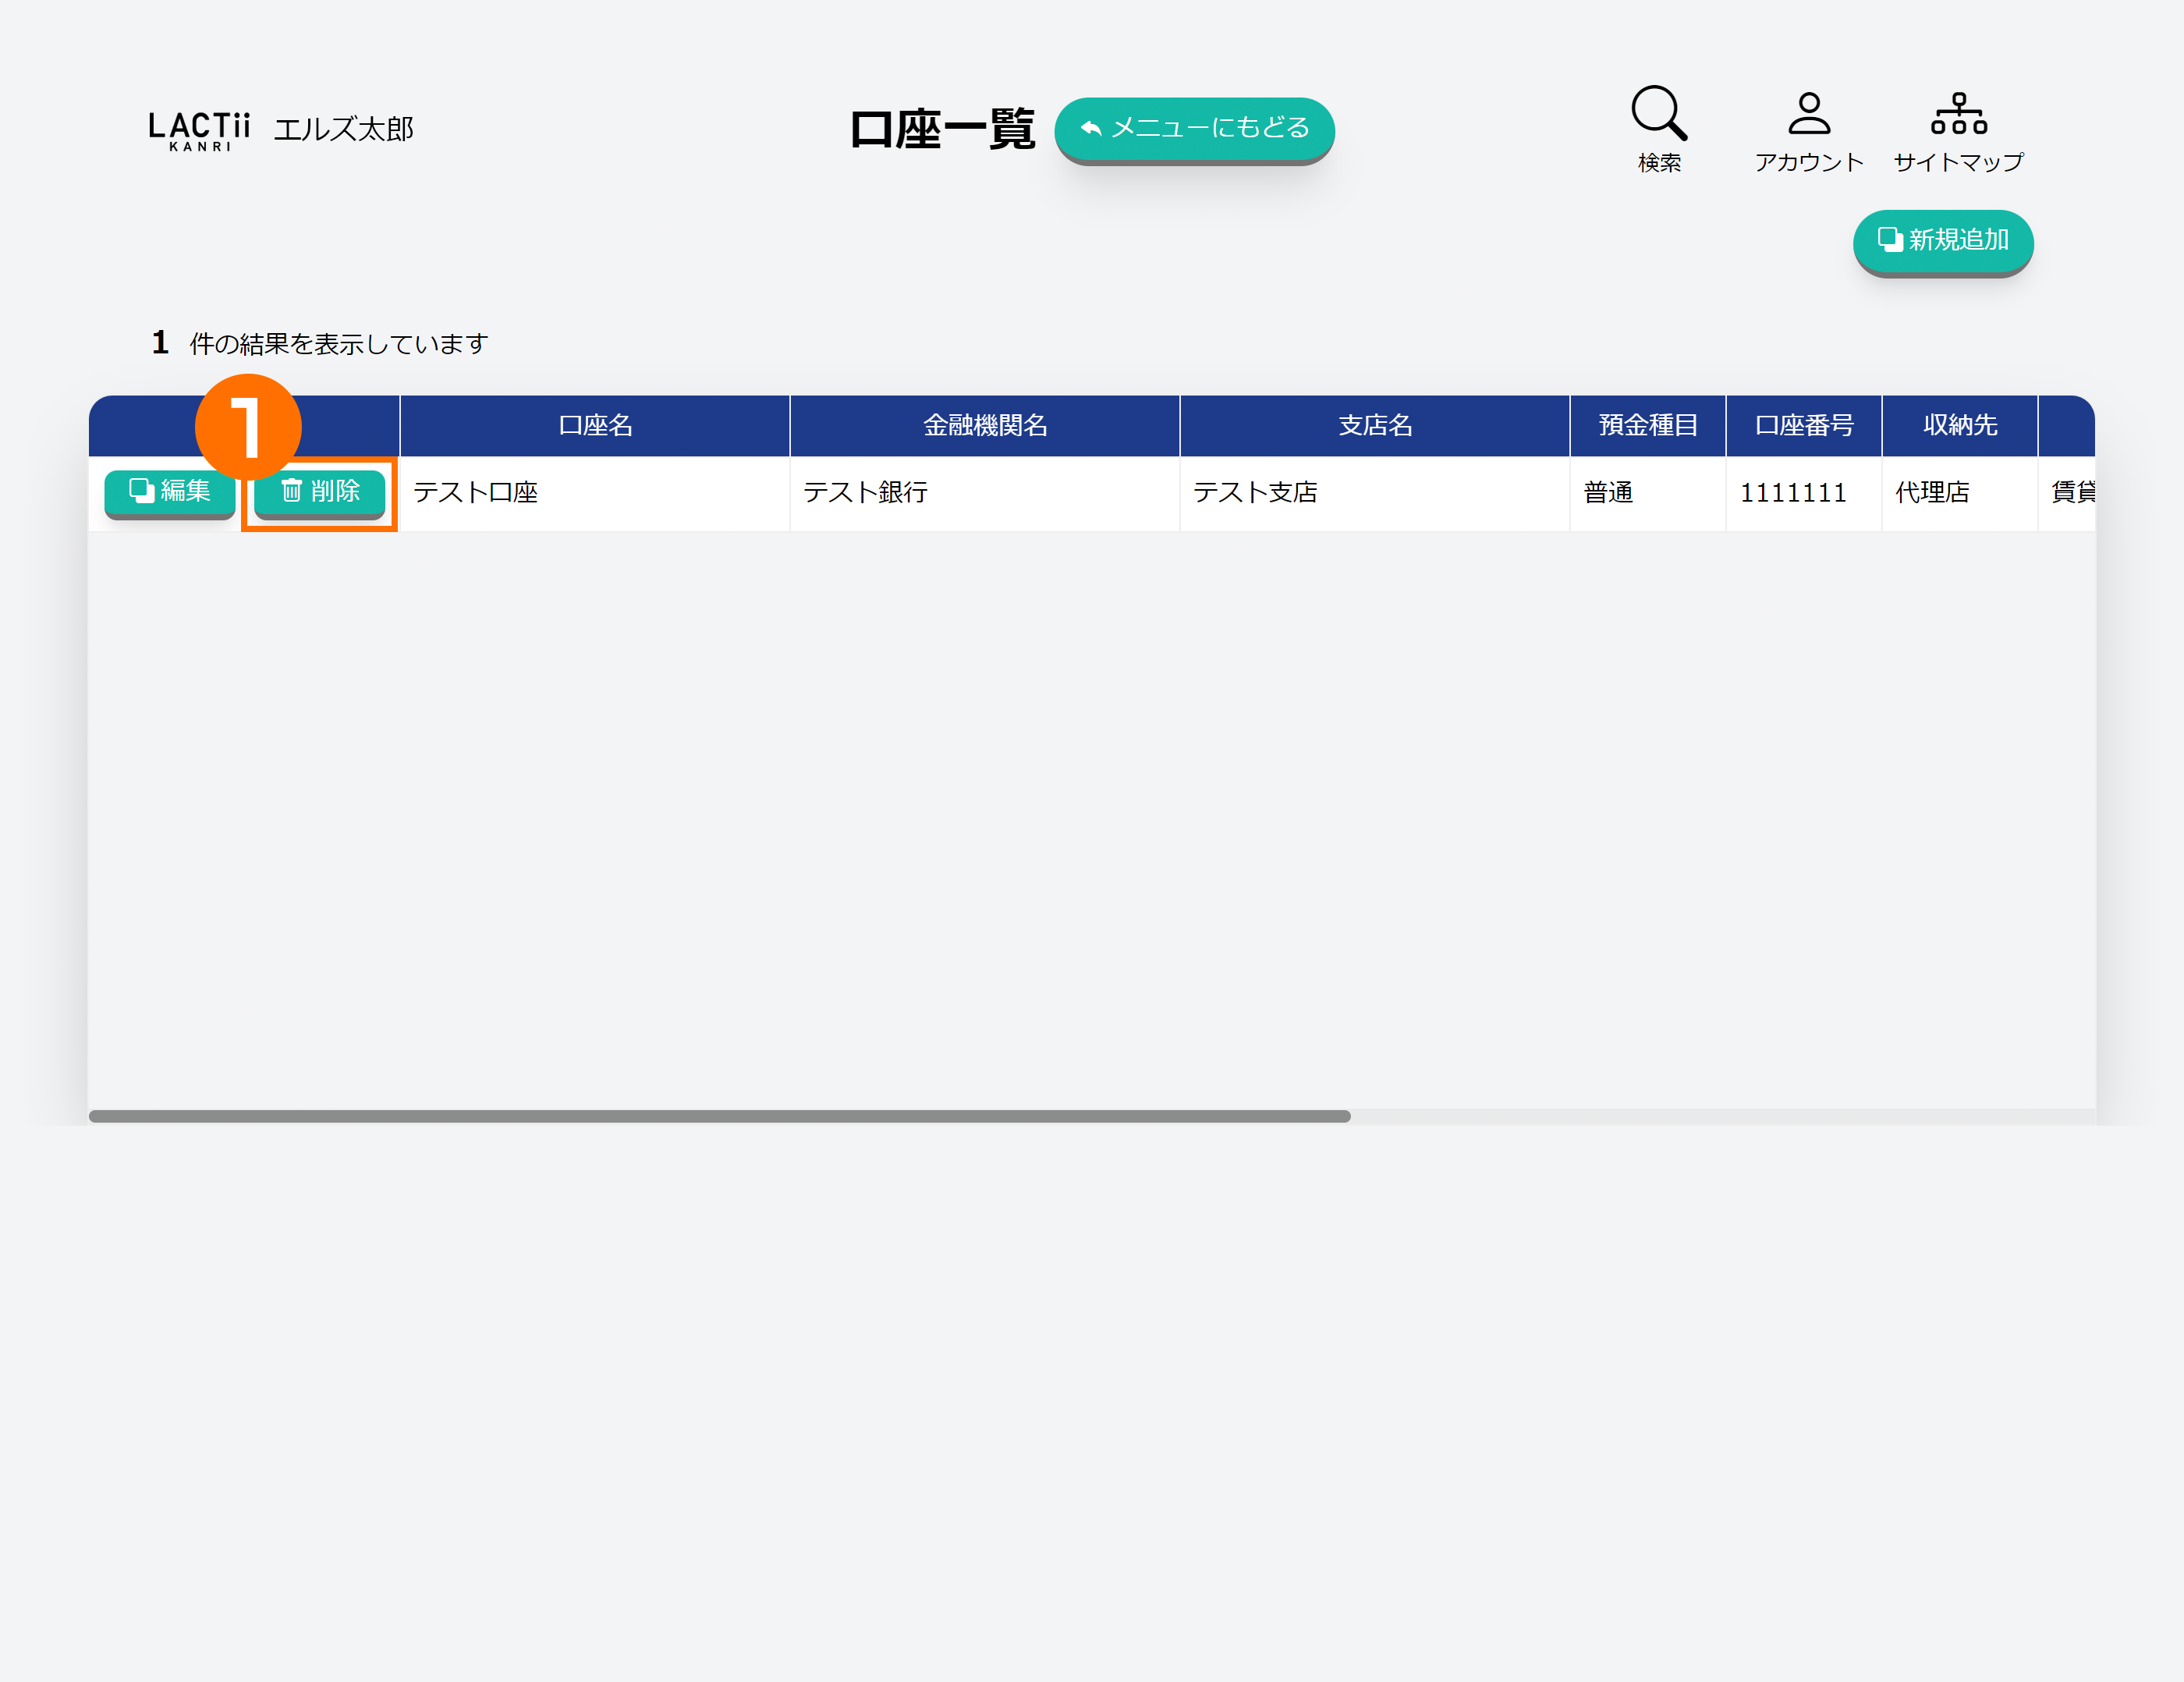Edit the テスト口座 row
This screenshot has width=2184, height=1682.
click(170, 492)
